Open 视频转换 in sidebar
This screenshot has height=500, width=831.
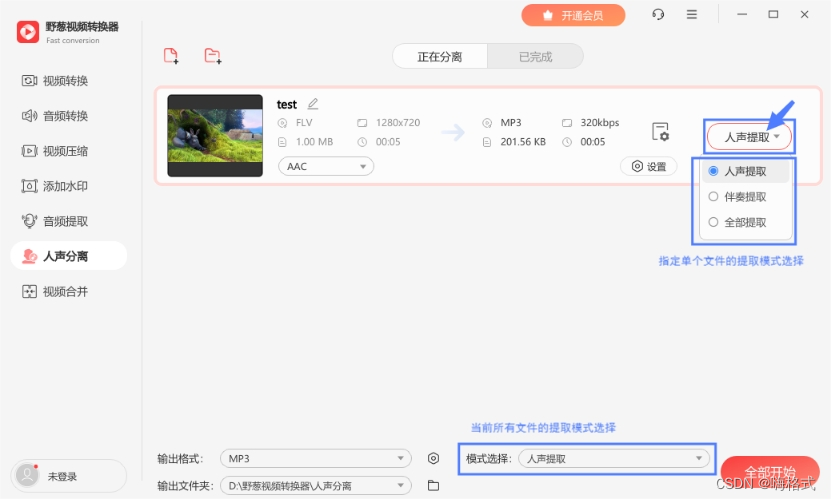(x=55, y=81)
